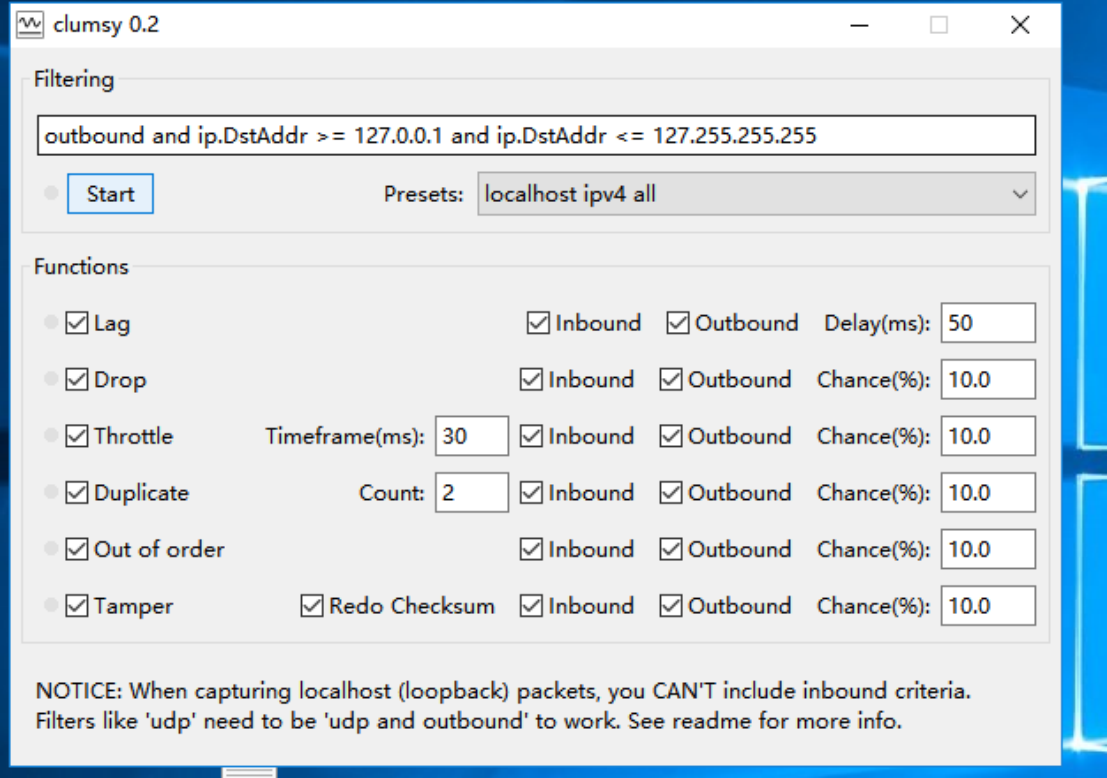Click the clumsy app icon in title bar
The image size is (1107, 778).
[x=32, y=25]
